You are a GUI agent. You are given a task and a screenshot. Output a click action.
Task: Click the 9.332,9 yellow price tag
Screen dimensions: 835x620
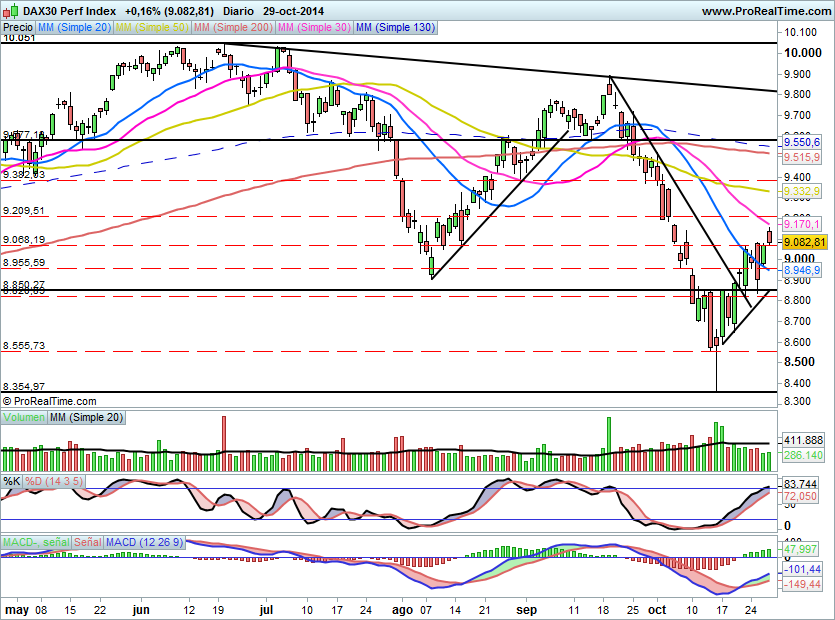pyautogui.click(x=802, y=191)
